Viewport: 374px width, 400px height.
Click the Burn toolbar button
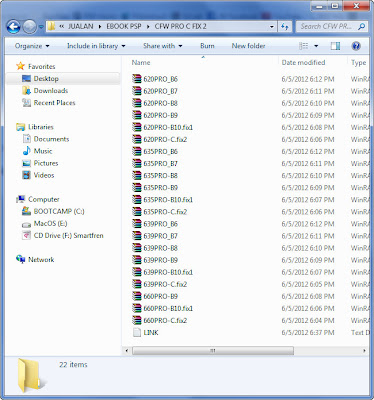tap(207, 46)
